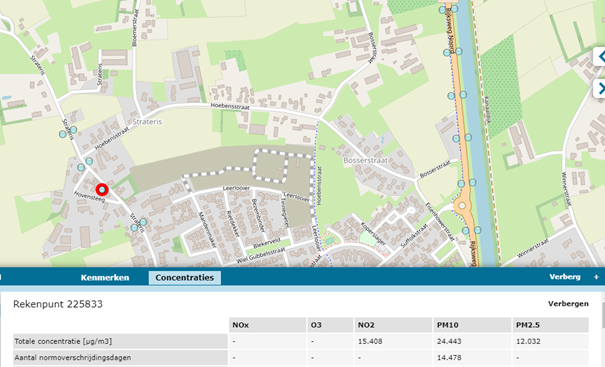Click Verberg in the blue bar

(x=564, y=277)
